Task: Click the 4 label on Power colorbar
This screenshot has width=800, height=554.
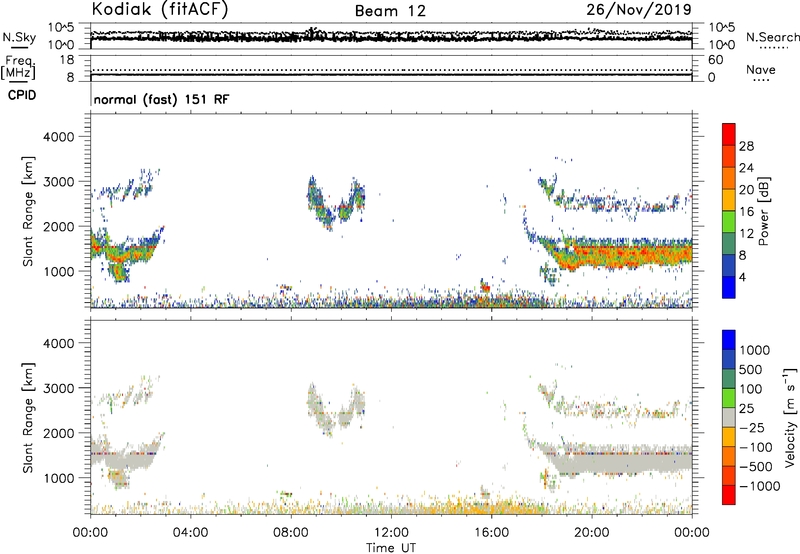Action: coord(743,278)
